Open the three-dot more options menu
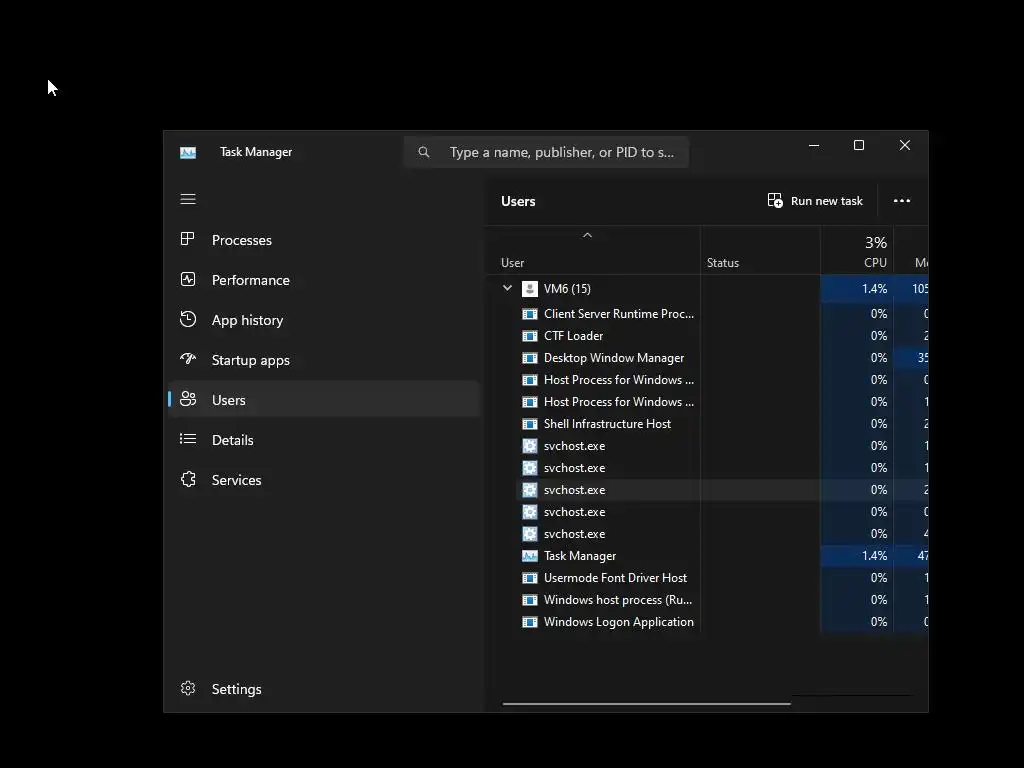Image resolution: width=1024 pixels, height=768 pixels. click(x=902, y=200)
